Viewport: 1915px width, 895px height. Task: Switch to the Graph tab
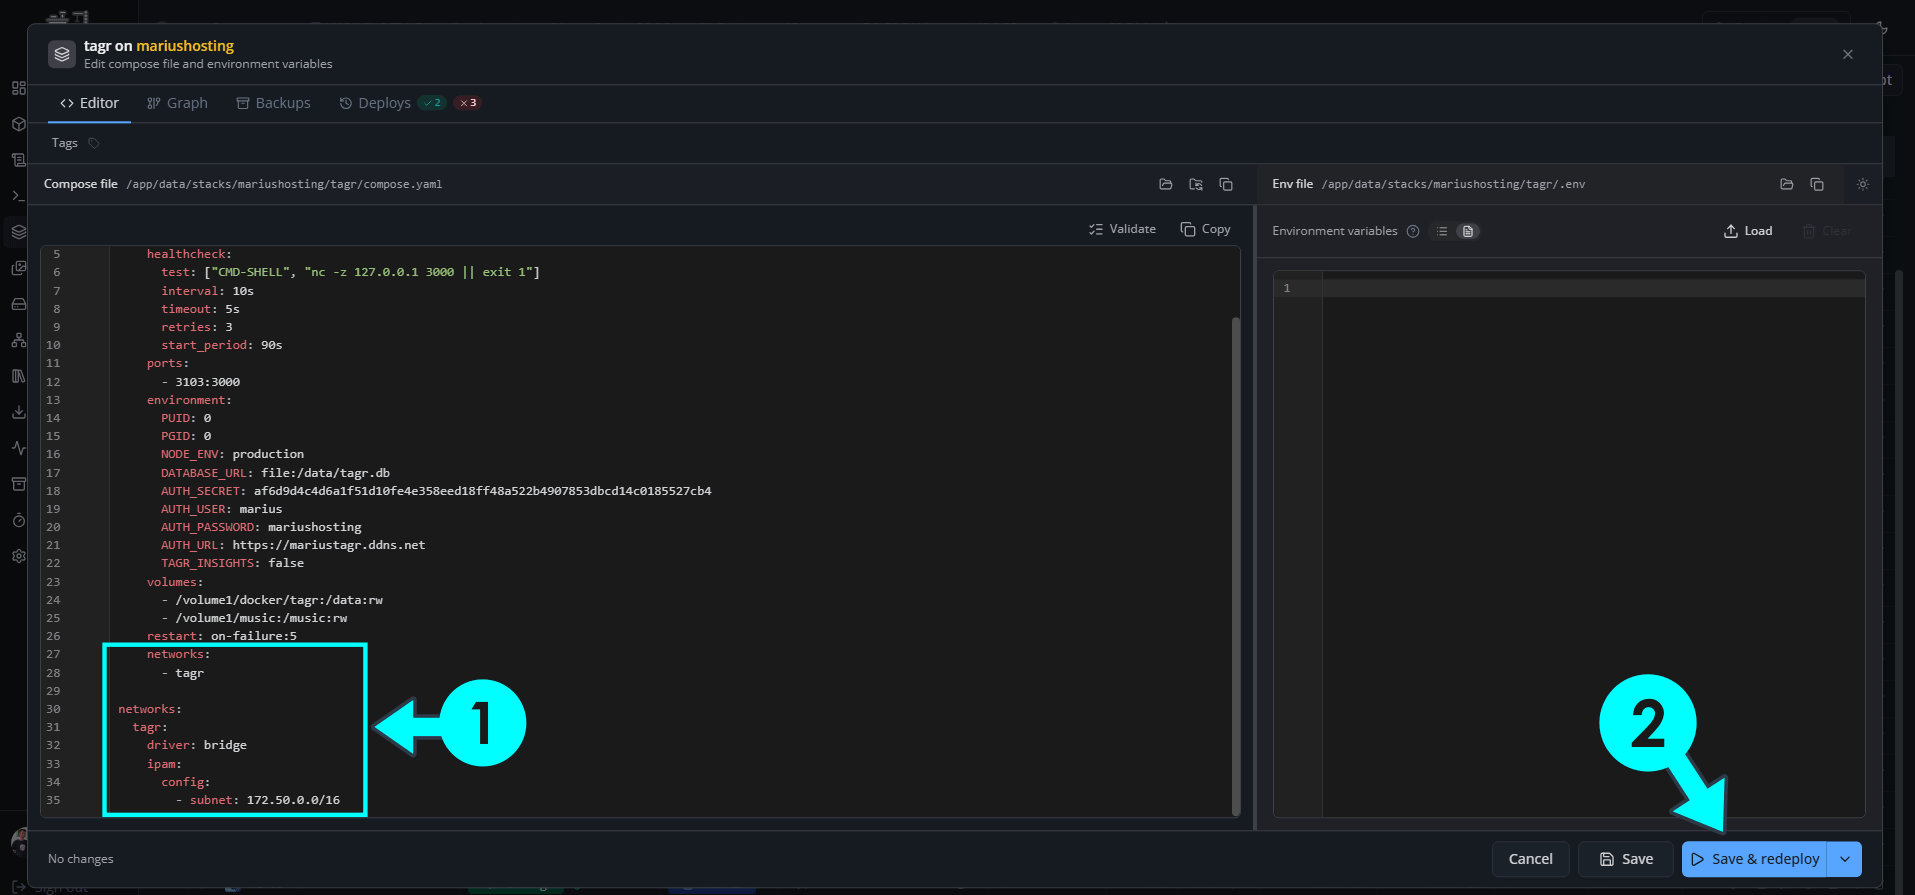pyautogui.click(x=177, y=103)
